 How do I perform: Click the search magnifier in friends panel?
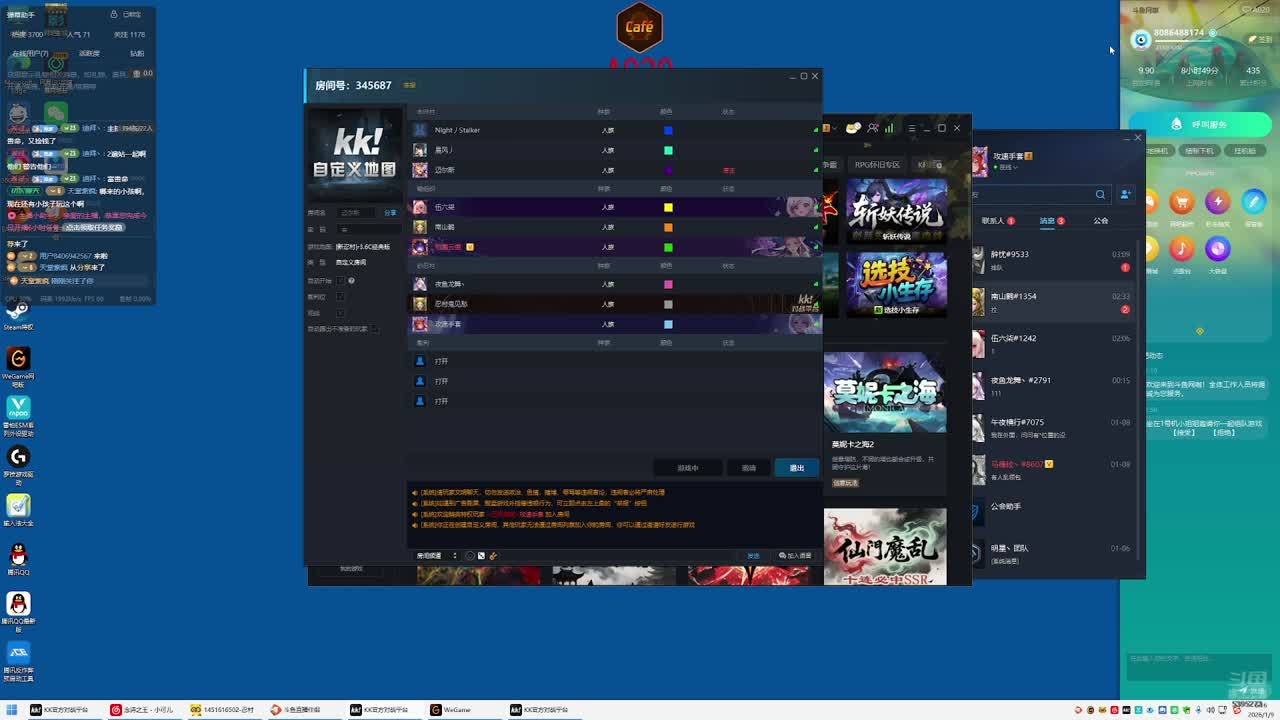click(x=1100, y=194)
